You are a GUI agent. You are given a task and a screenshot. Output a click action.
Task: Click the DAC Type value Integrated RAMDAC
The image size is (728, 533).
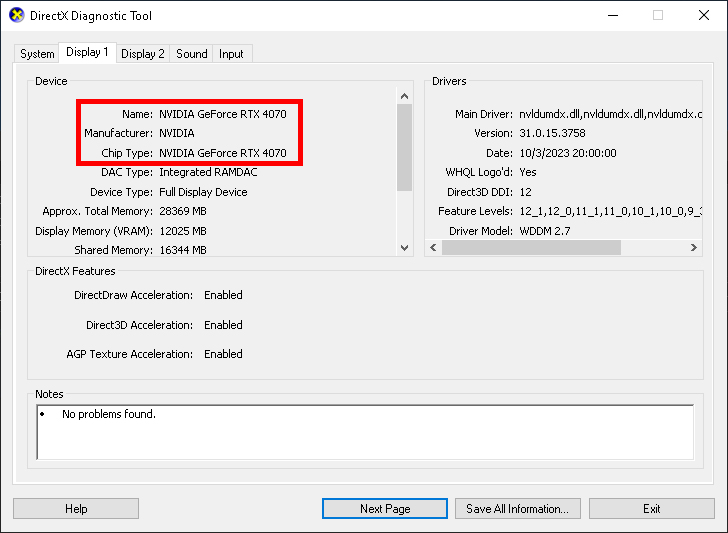208,172
